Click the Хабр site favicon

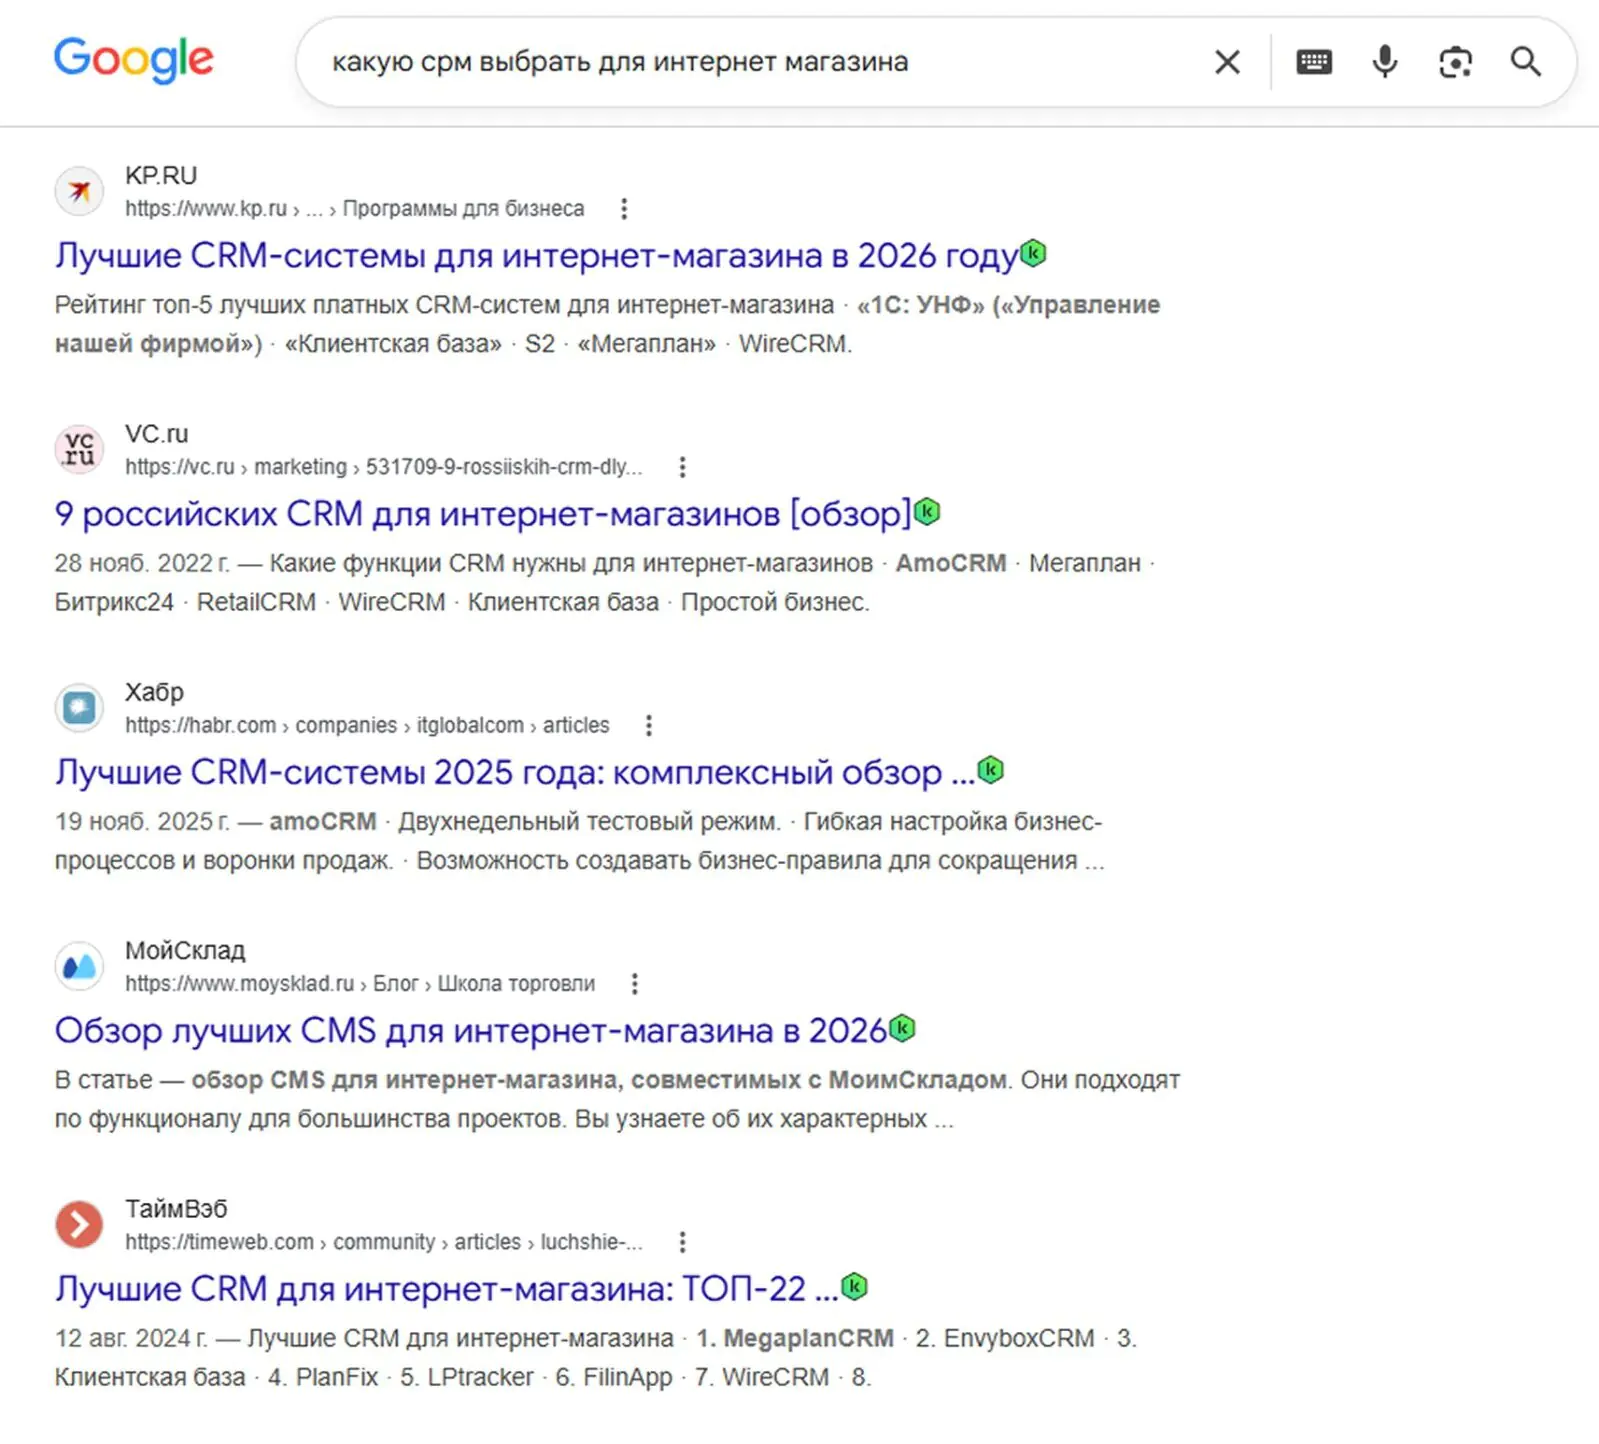pyautogui.click(x=79, y=708)
